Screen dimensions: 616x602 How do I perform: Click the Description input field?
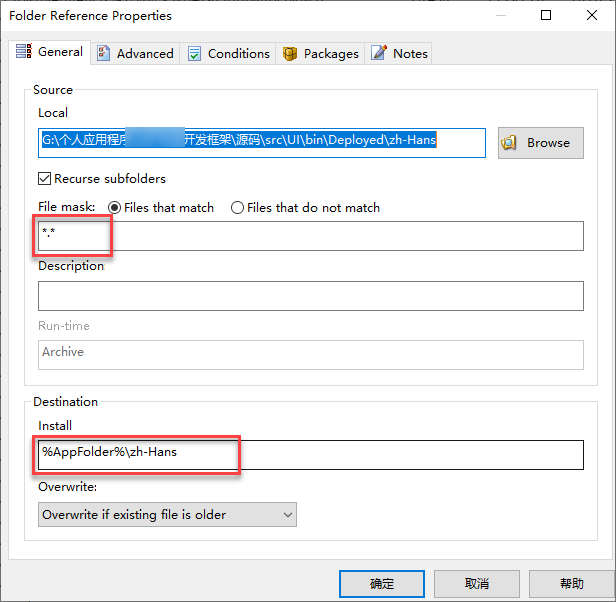(311, 296)
